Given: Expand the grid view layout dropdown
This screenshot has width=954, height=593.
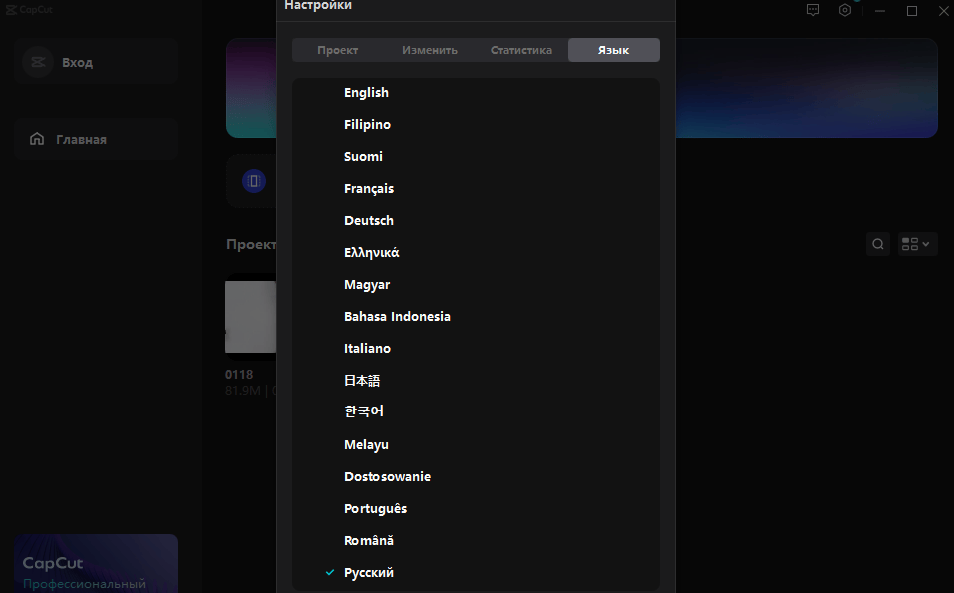Looking at the screenshot, I should 916,244.
